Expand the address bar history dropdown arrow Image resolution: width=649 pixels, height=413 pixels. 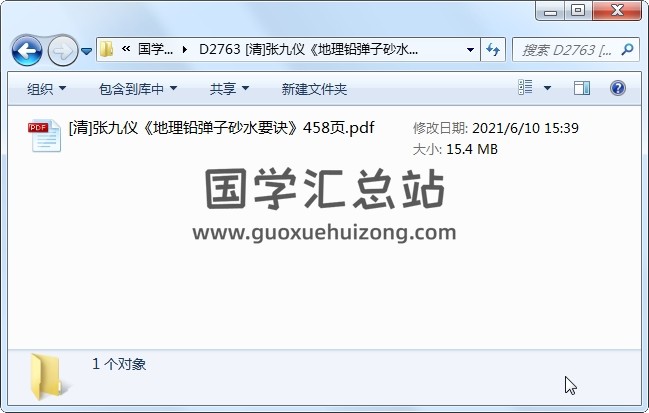coord(470,50)
